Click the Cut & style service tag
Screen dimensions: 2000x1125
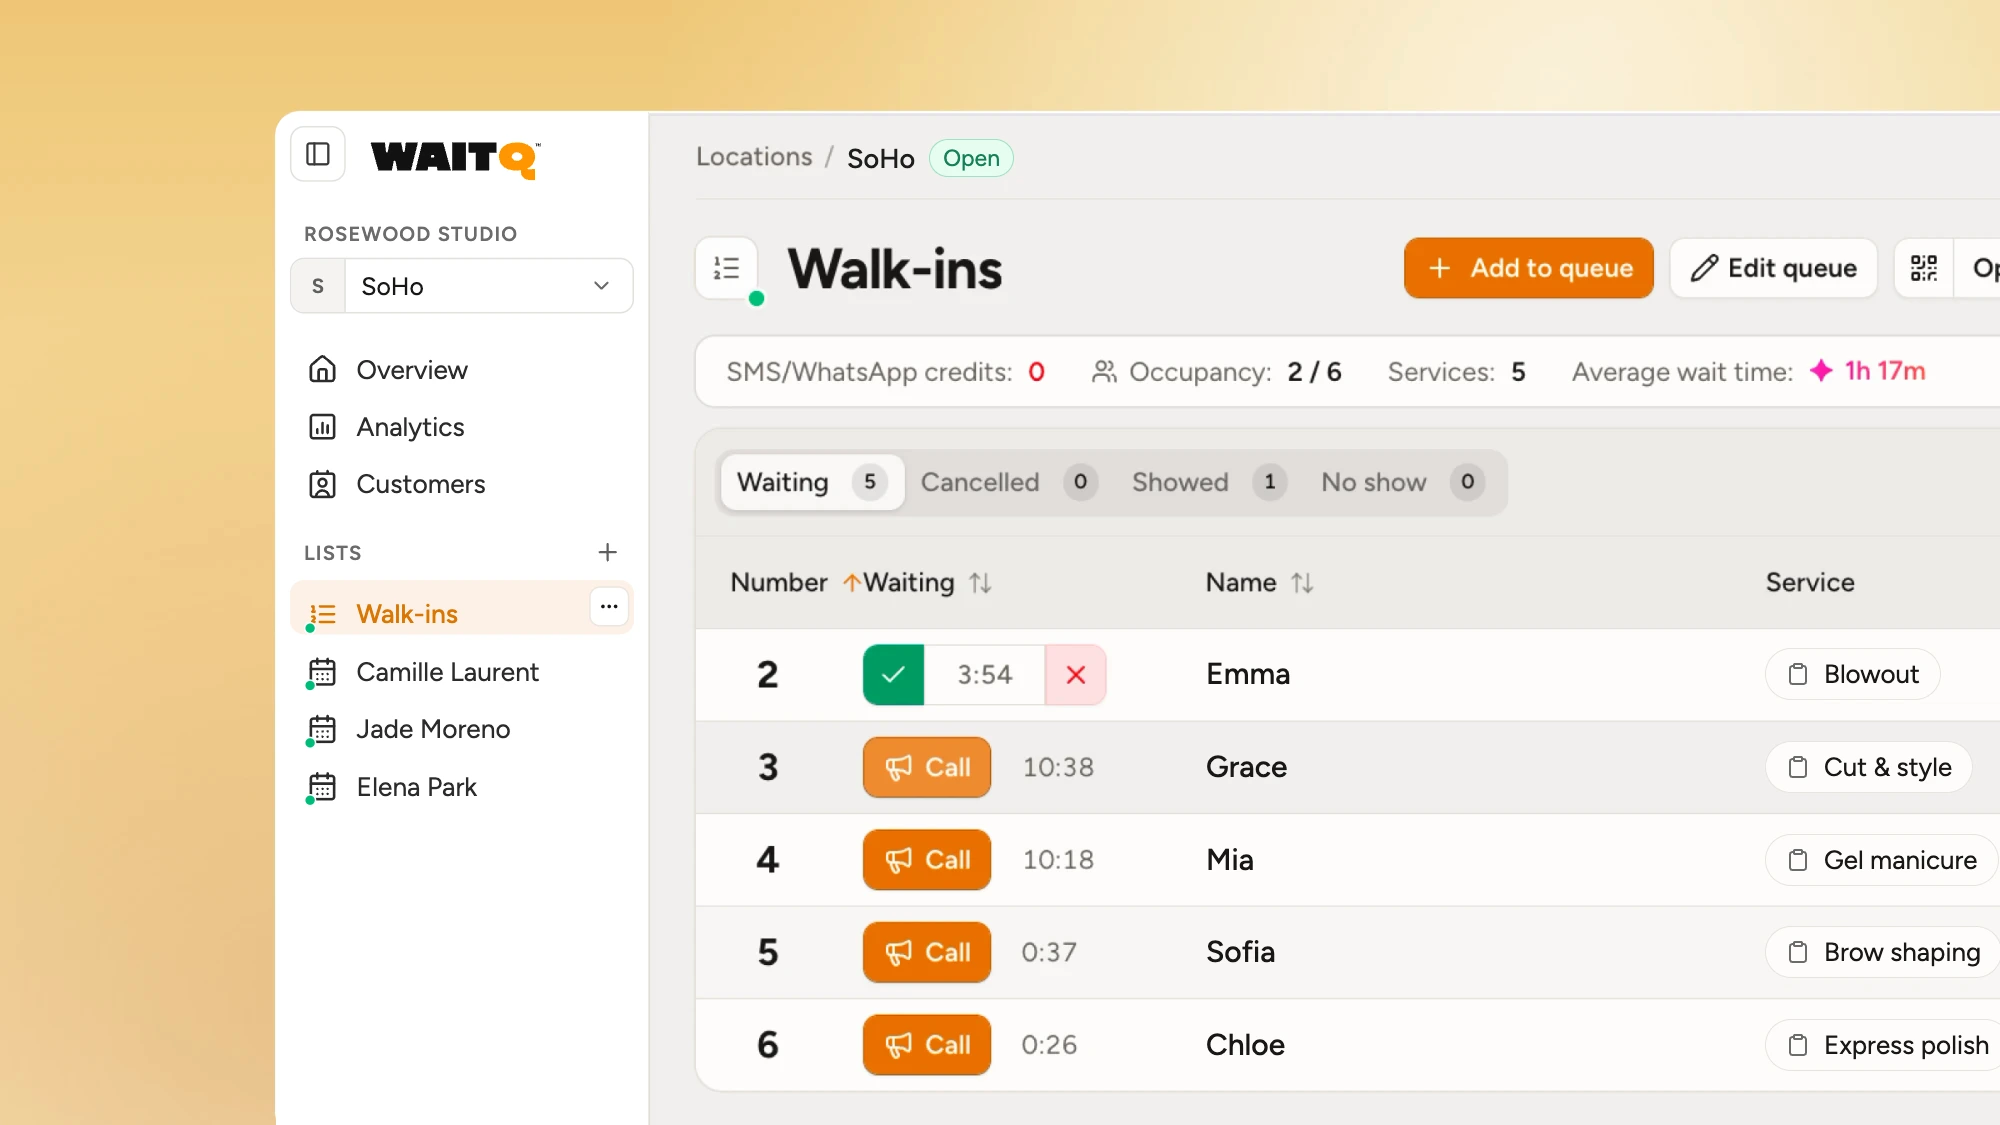pyautogui.click(x=1869, y=767)
